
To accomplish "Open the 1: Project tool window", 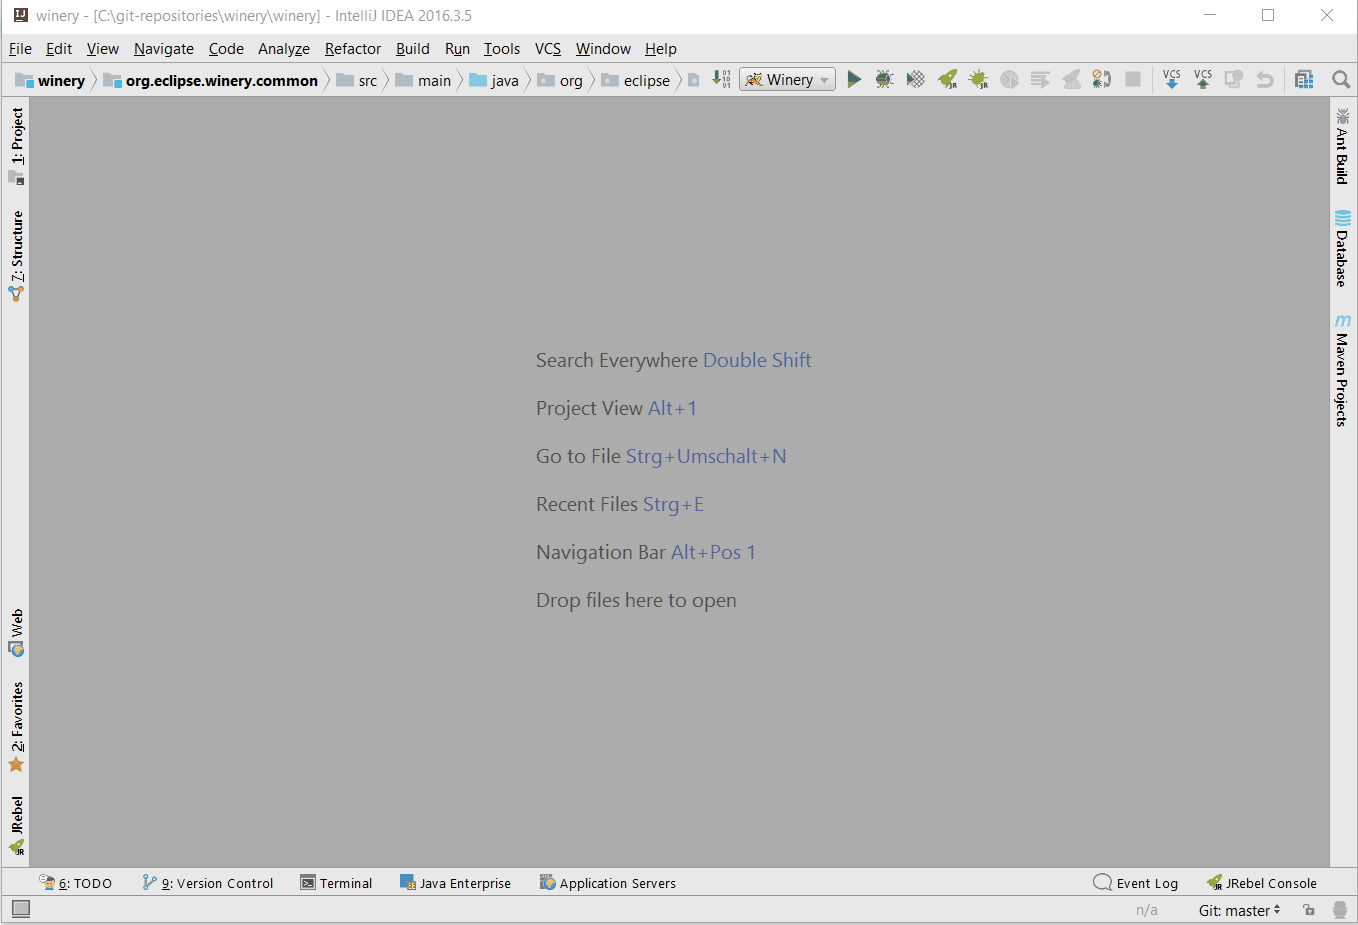I will tap(16, 146).
